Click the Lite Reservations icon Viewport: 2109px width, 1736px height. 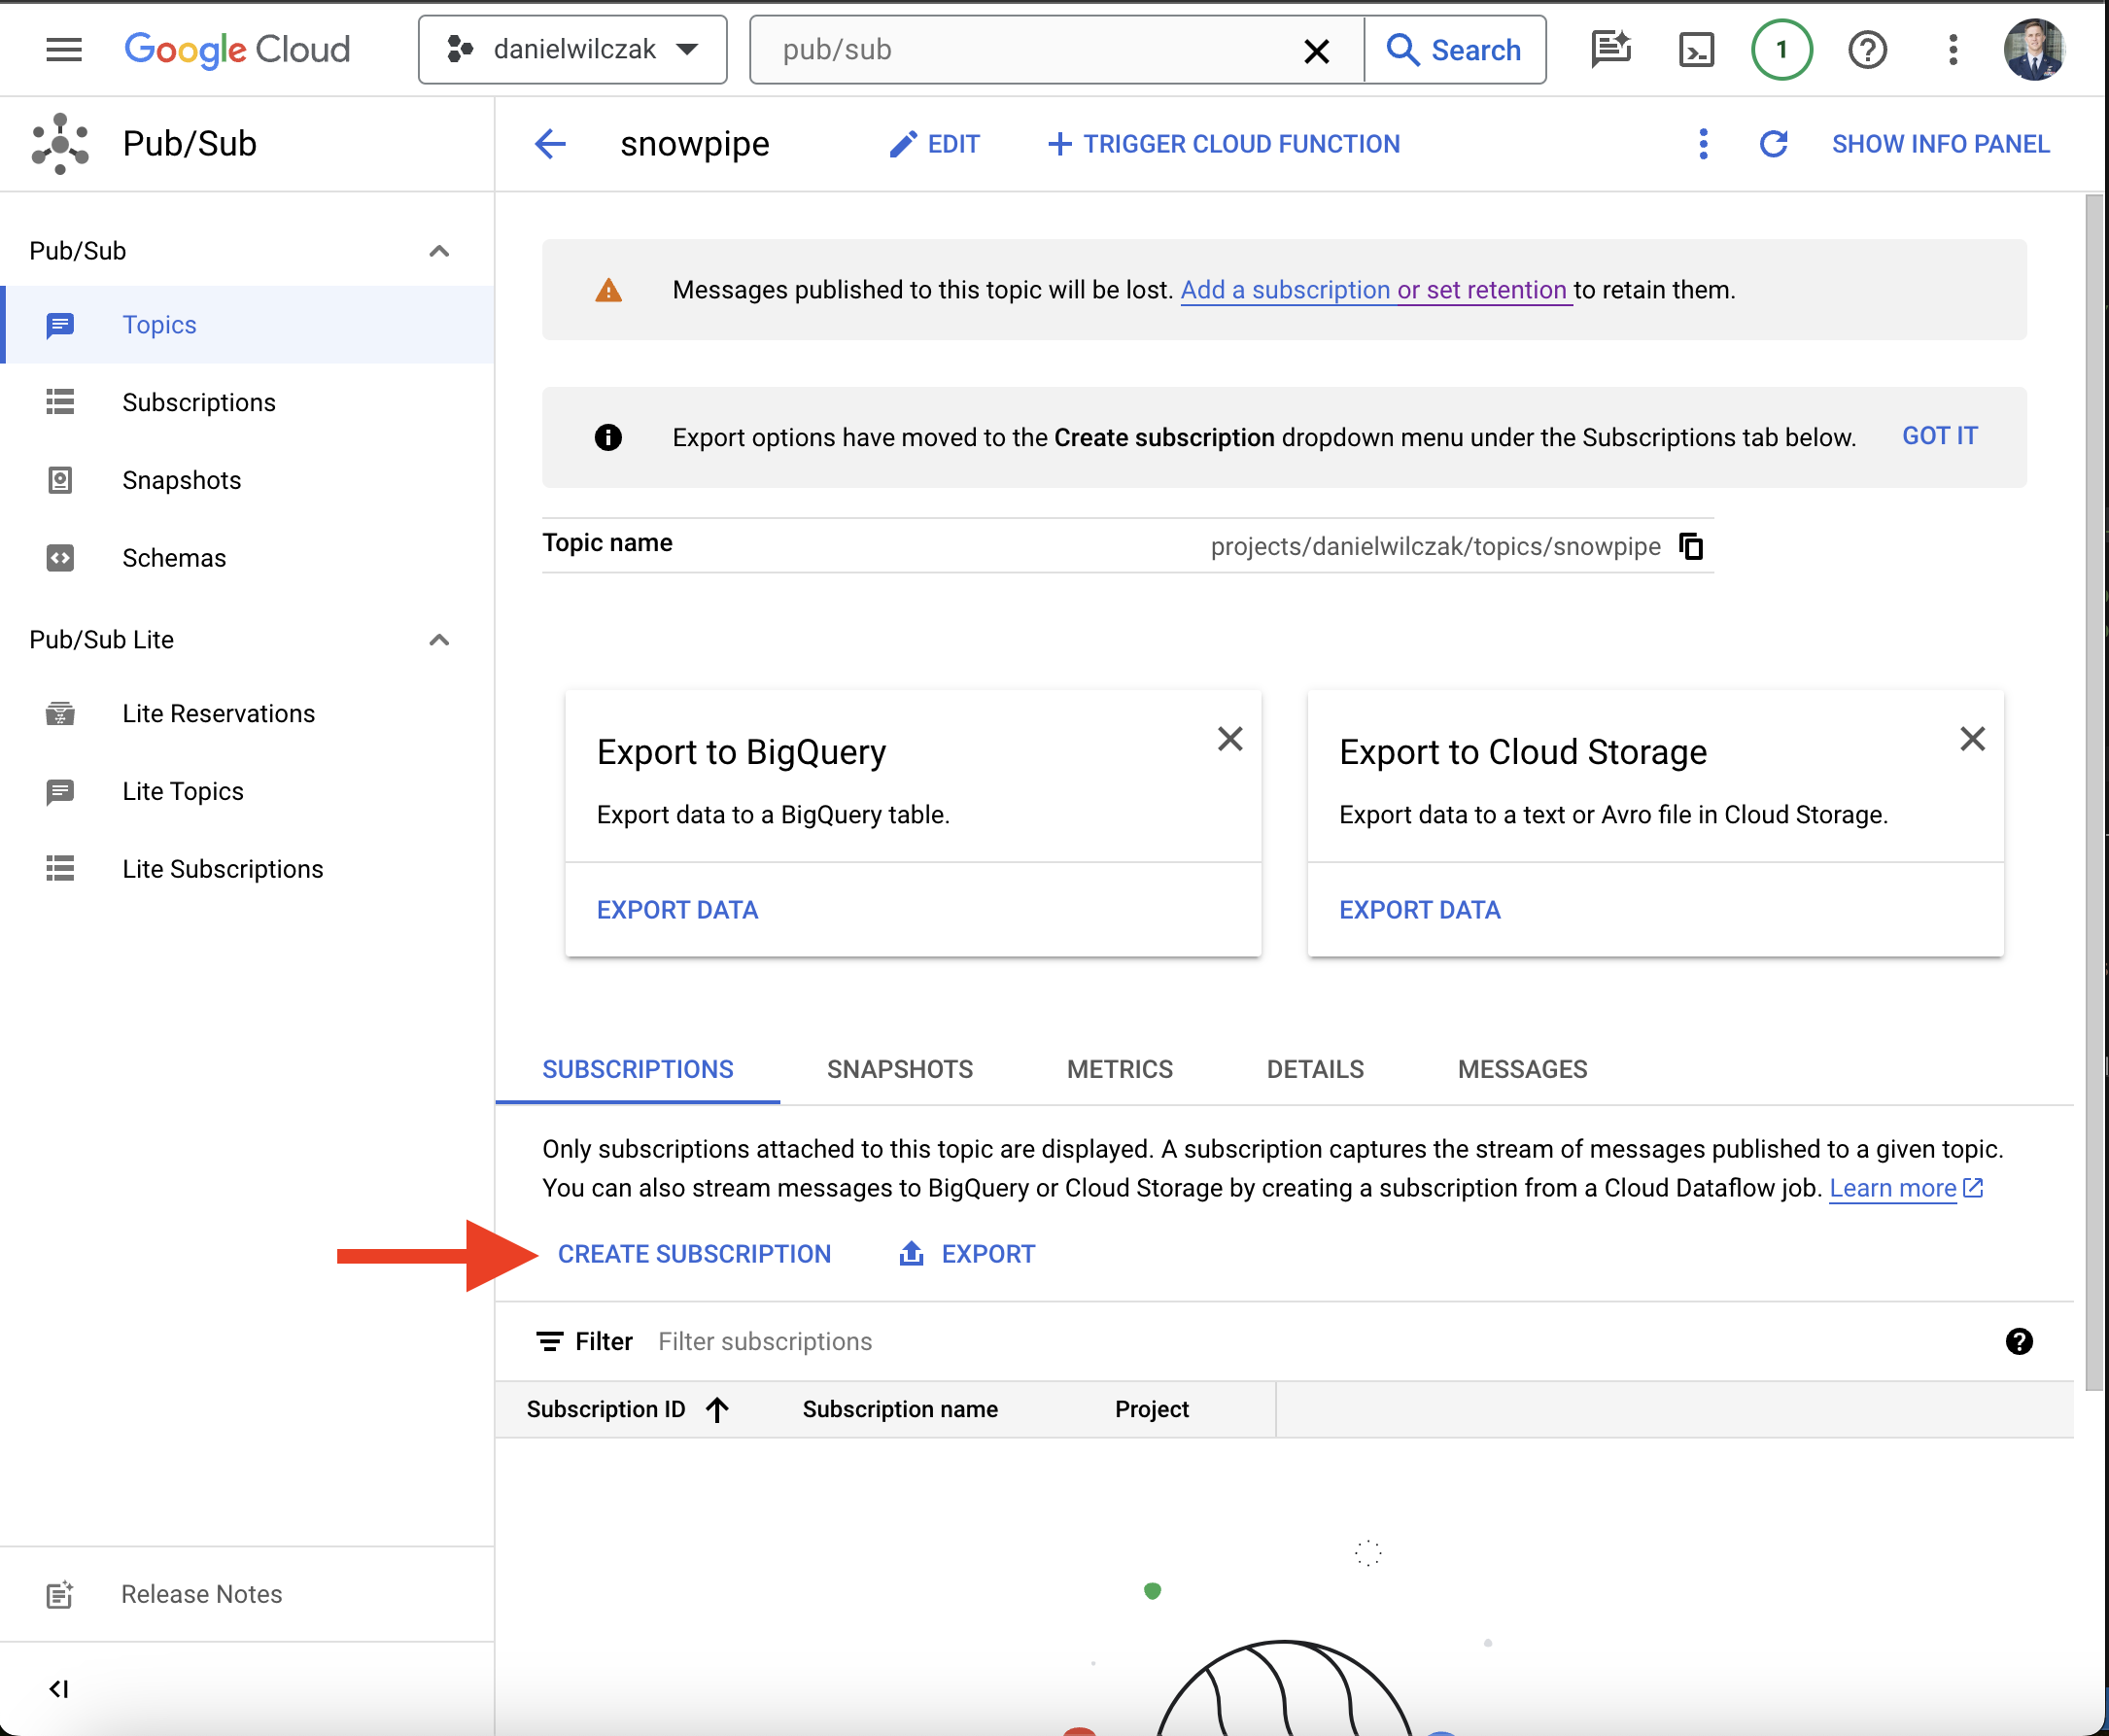point(60,714)
